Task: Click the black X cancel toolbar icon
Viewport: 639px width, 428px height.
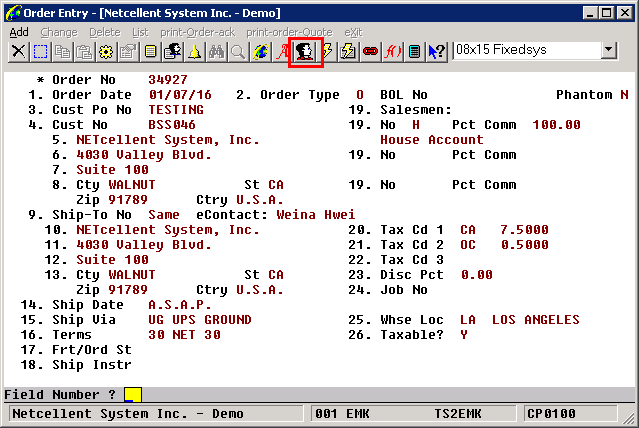Action: coord(18,52)
